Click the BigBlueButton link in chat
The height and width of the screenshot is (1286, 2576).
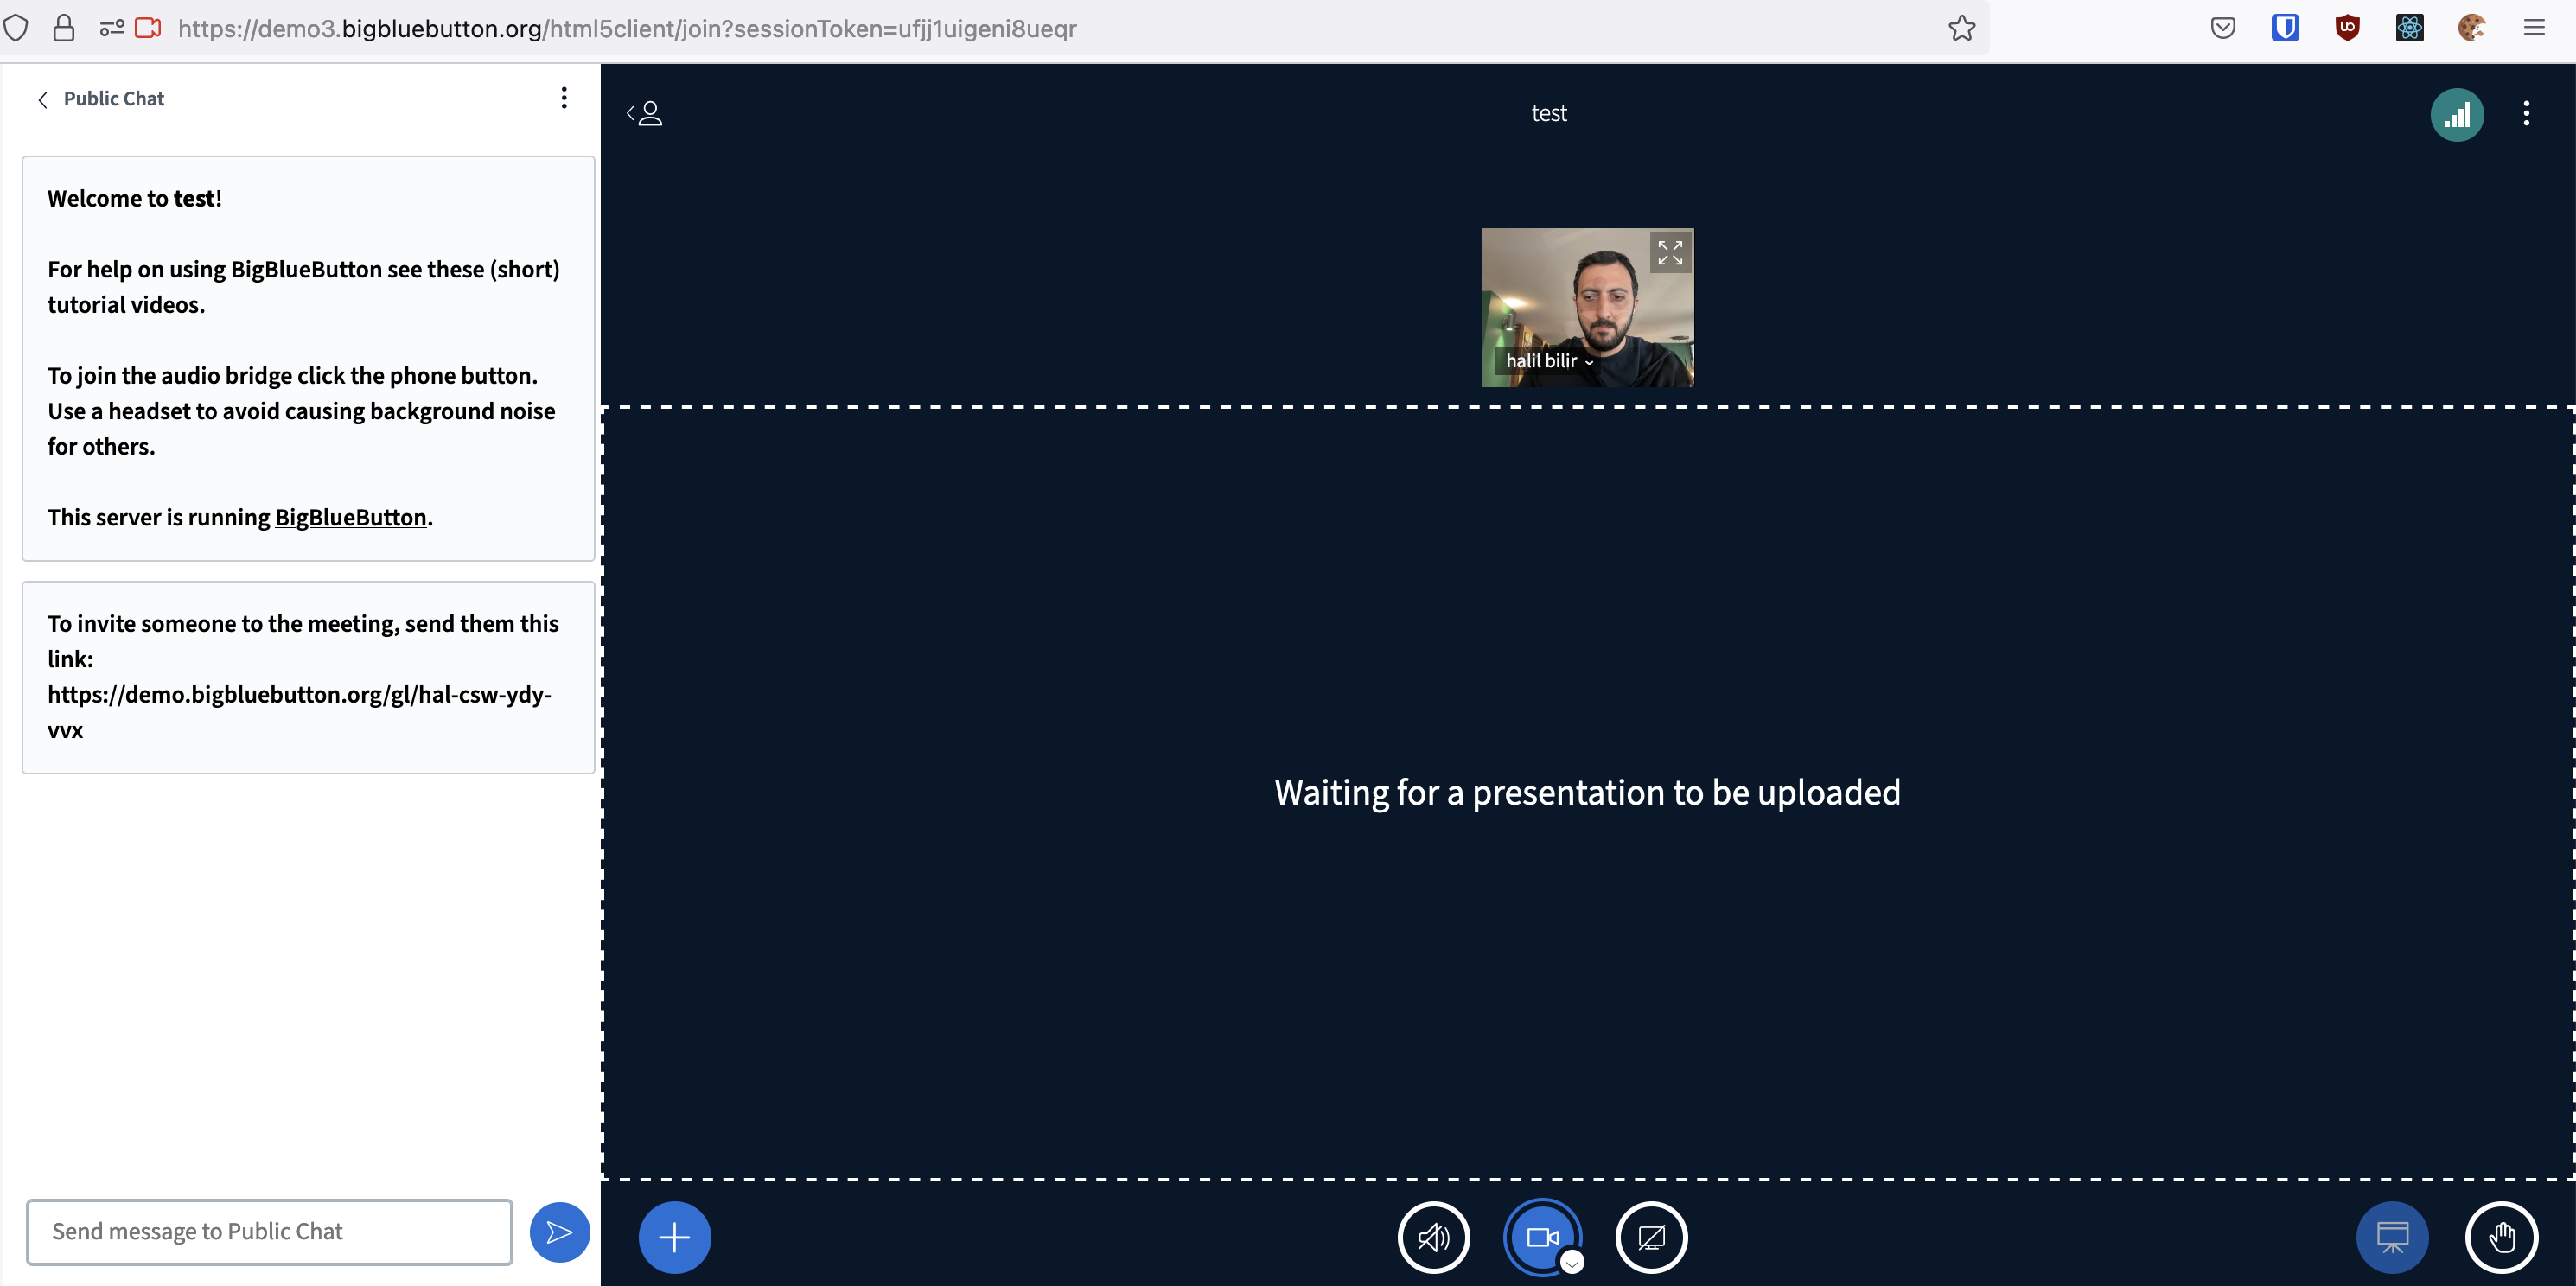[349, 517]
